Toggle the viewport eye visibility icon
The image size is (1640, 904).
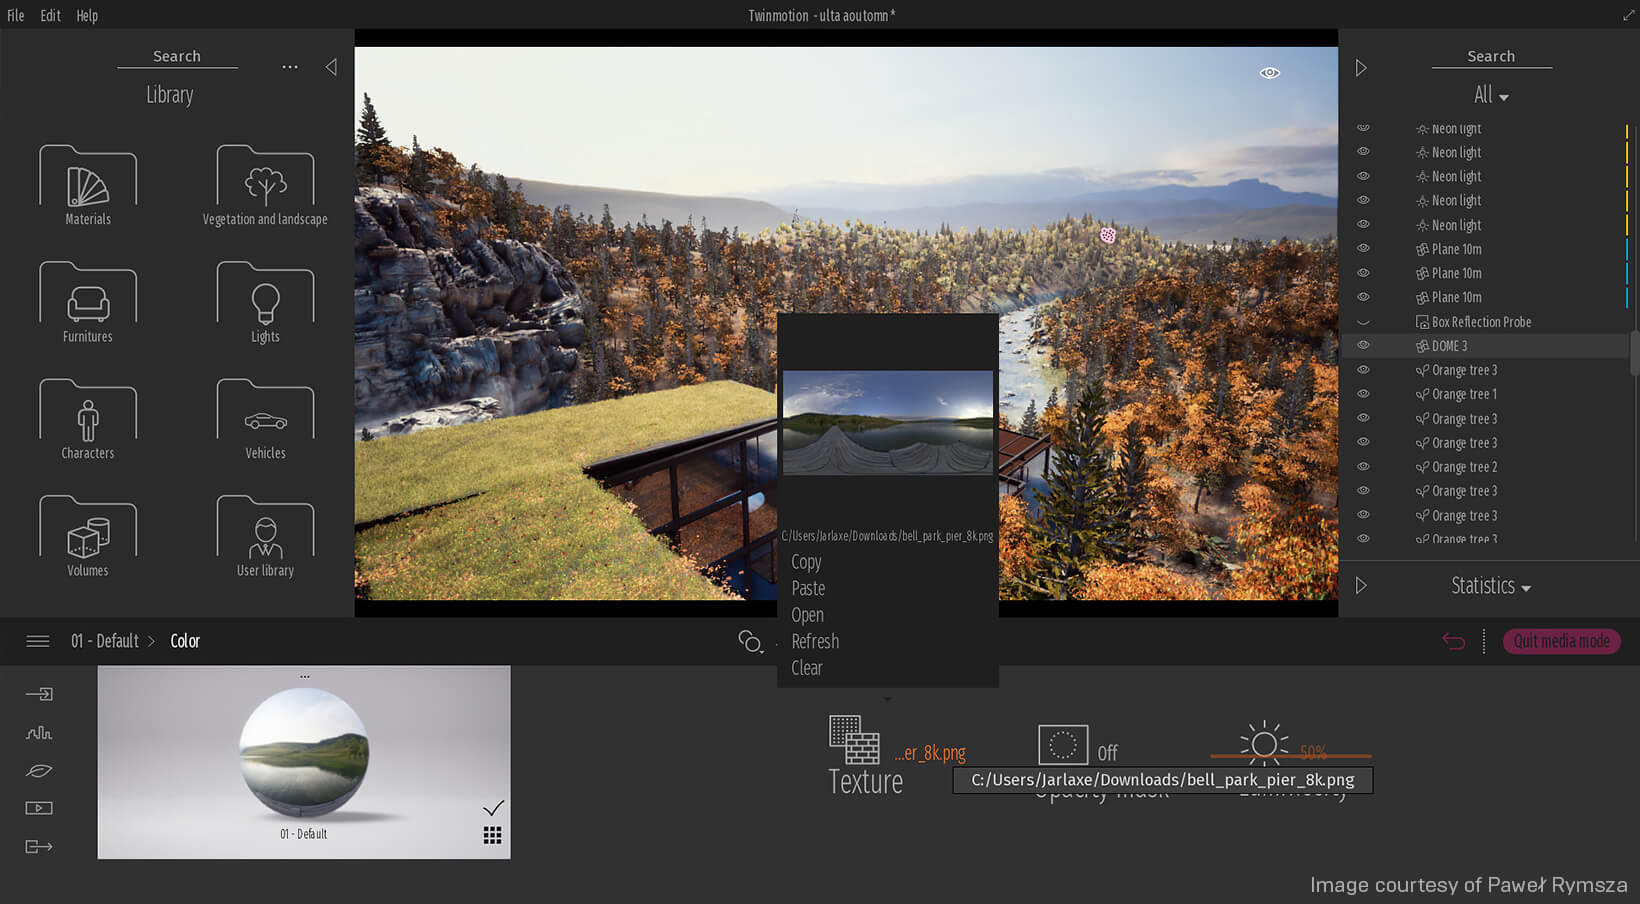pos(1269,73)
